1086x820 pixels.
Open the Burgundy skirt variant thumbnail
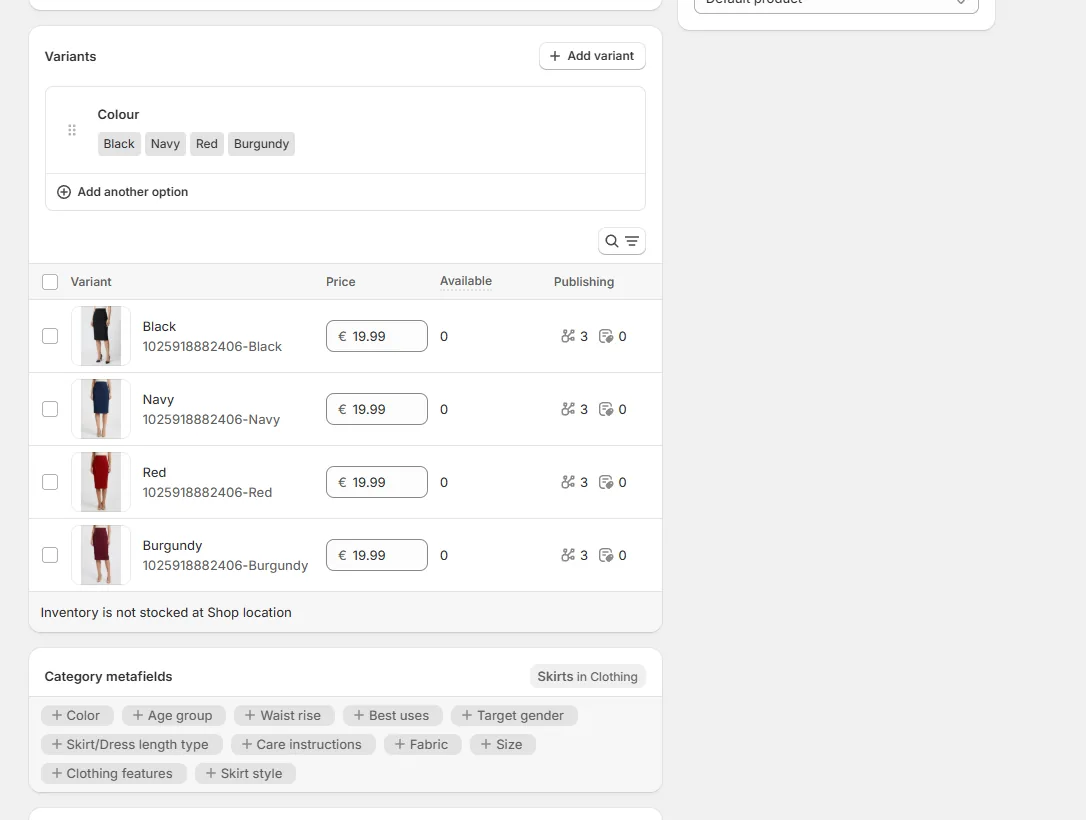tap(101, 555)
